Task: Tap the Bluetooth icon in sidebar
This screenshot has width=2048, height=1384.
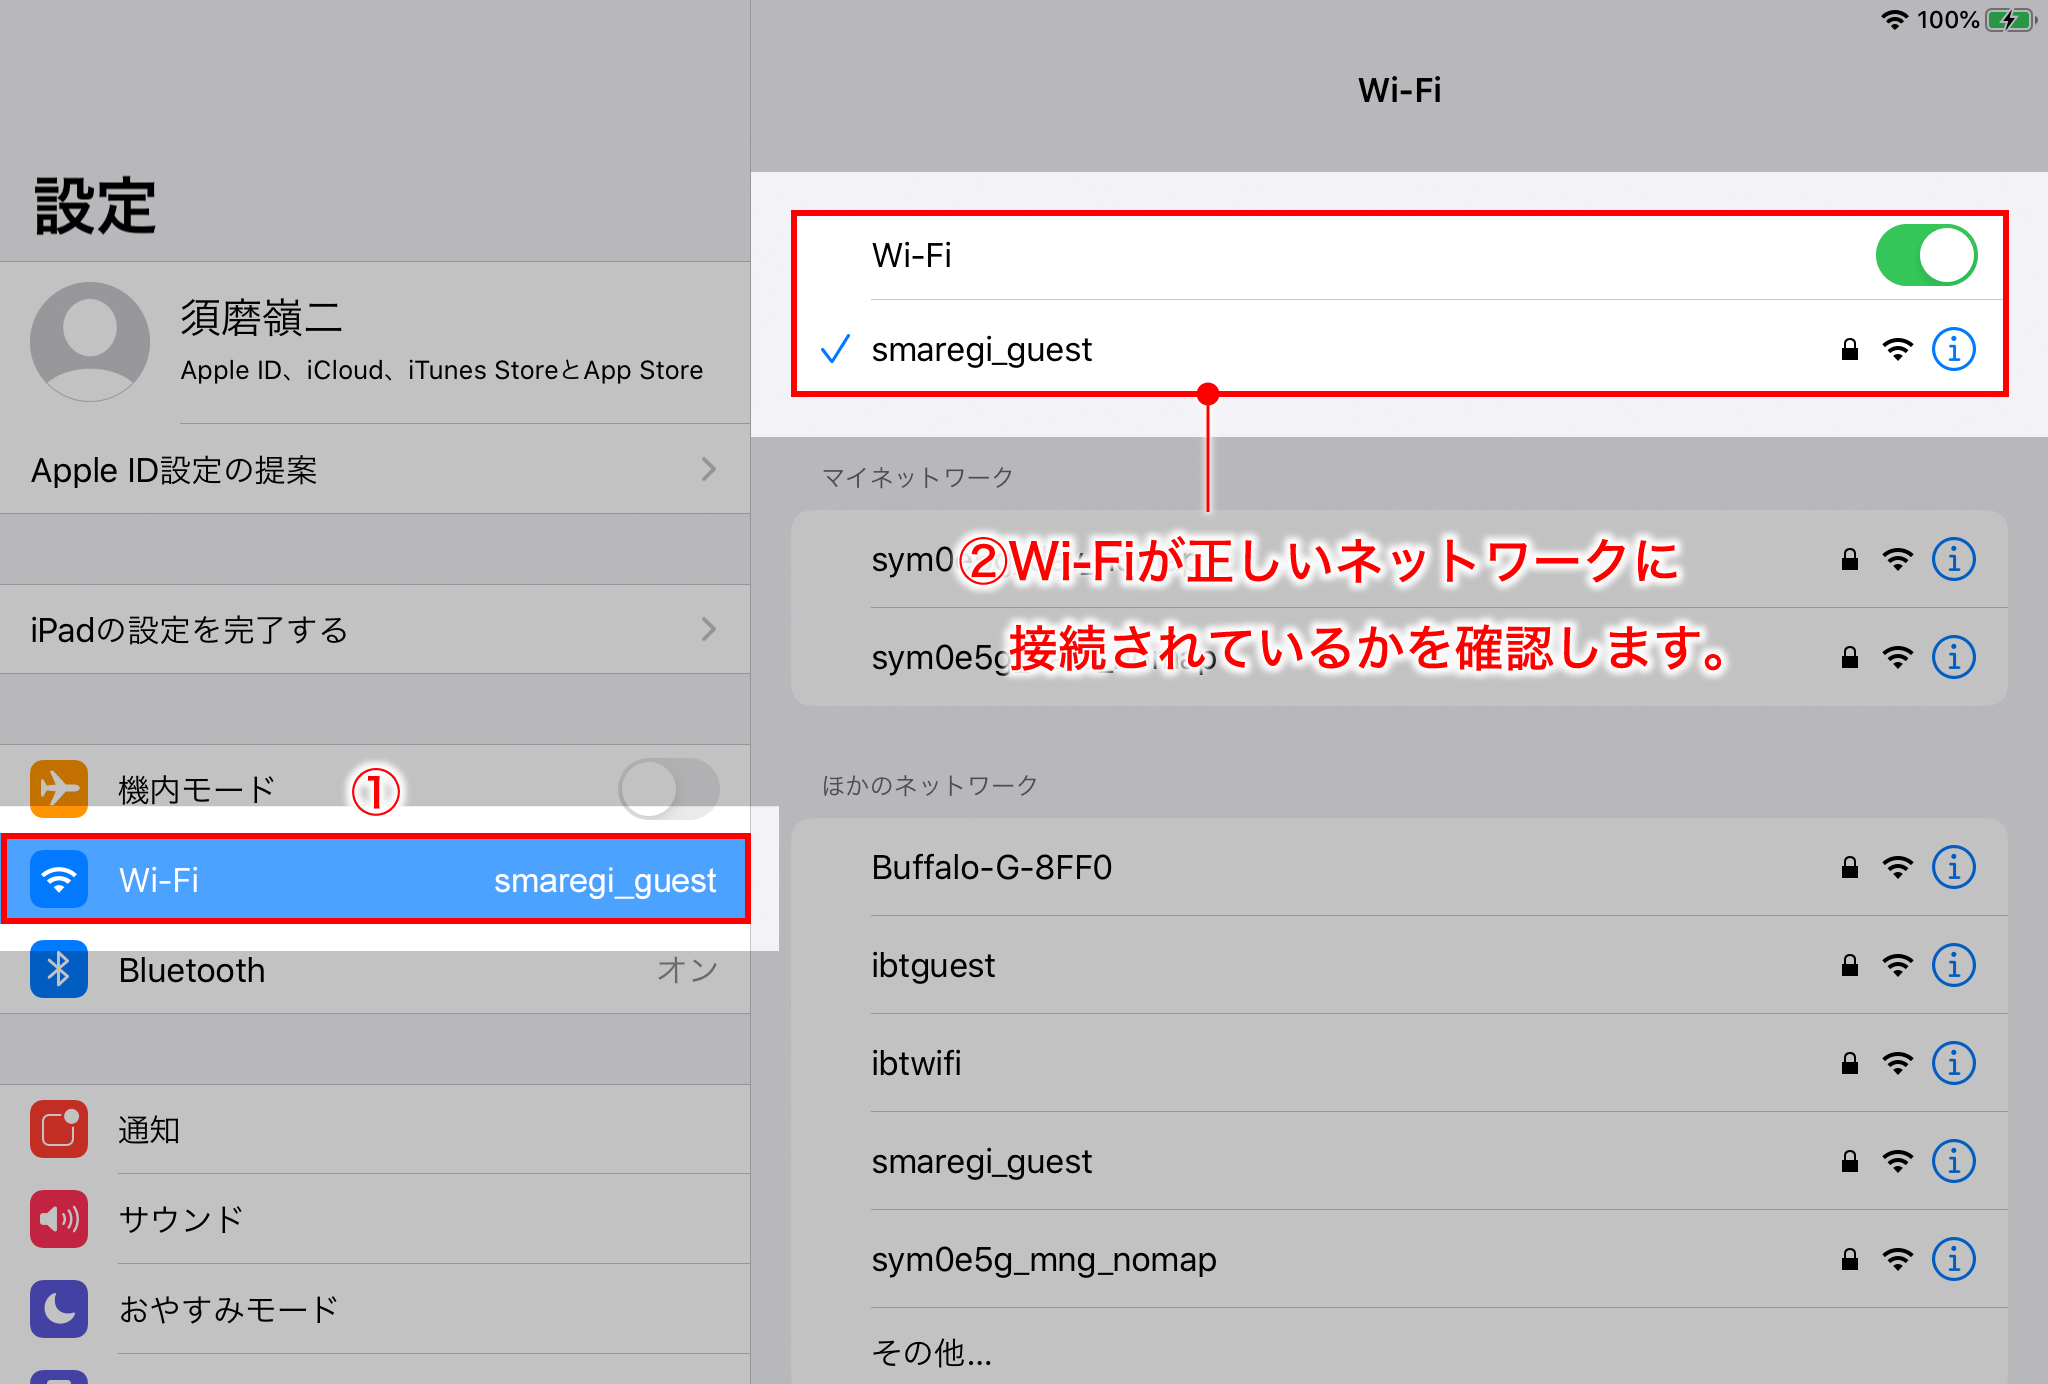Action: (x=59, y=969)
